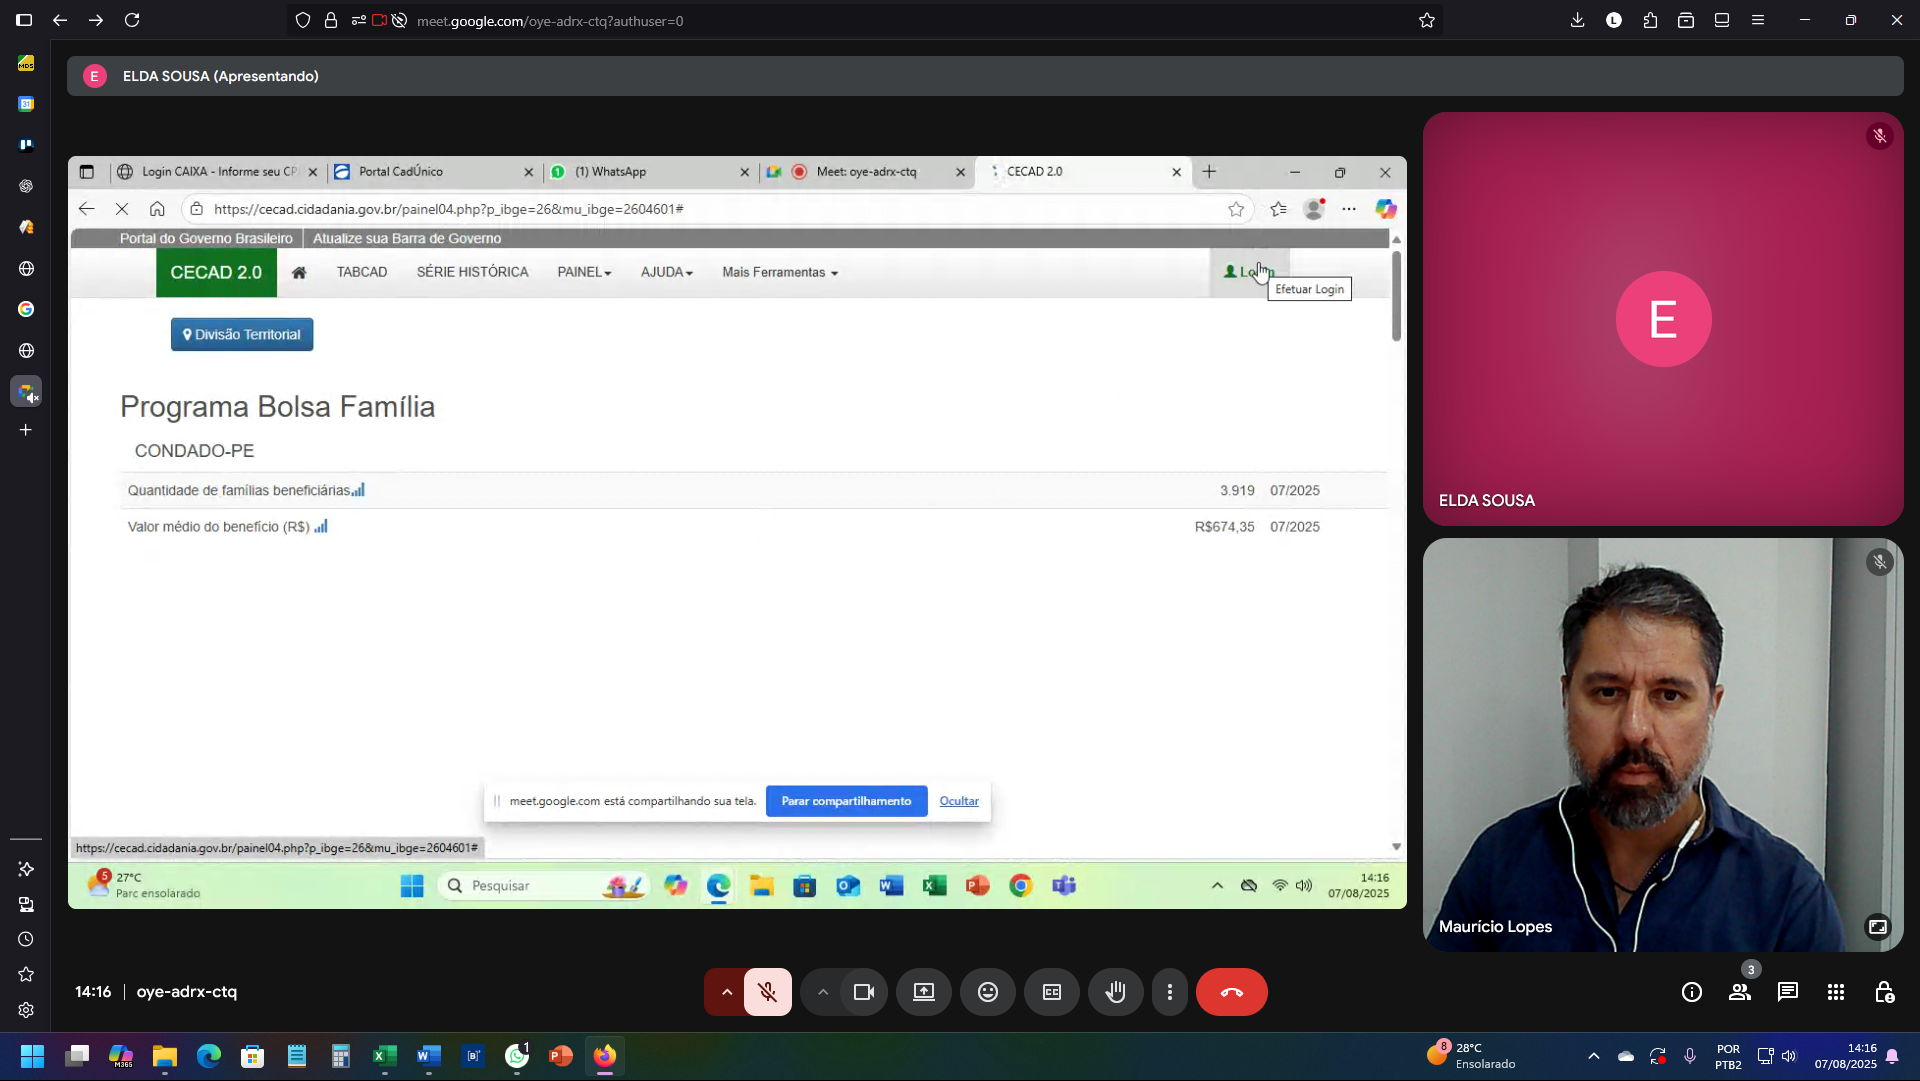Click the present screen button
The width and height of the screenshot is (1920, 1081).
[x=923, y=992]
